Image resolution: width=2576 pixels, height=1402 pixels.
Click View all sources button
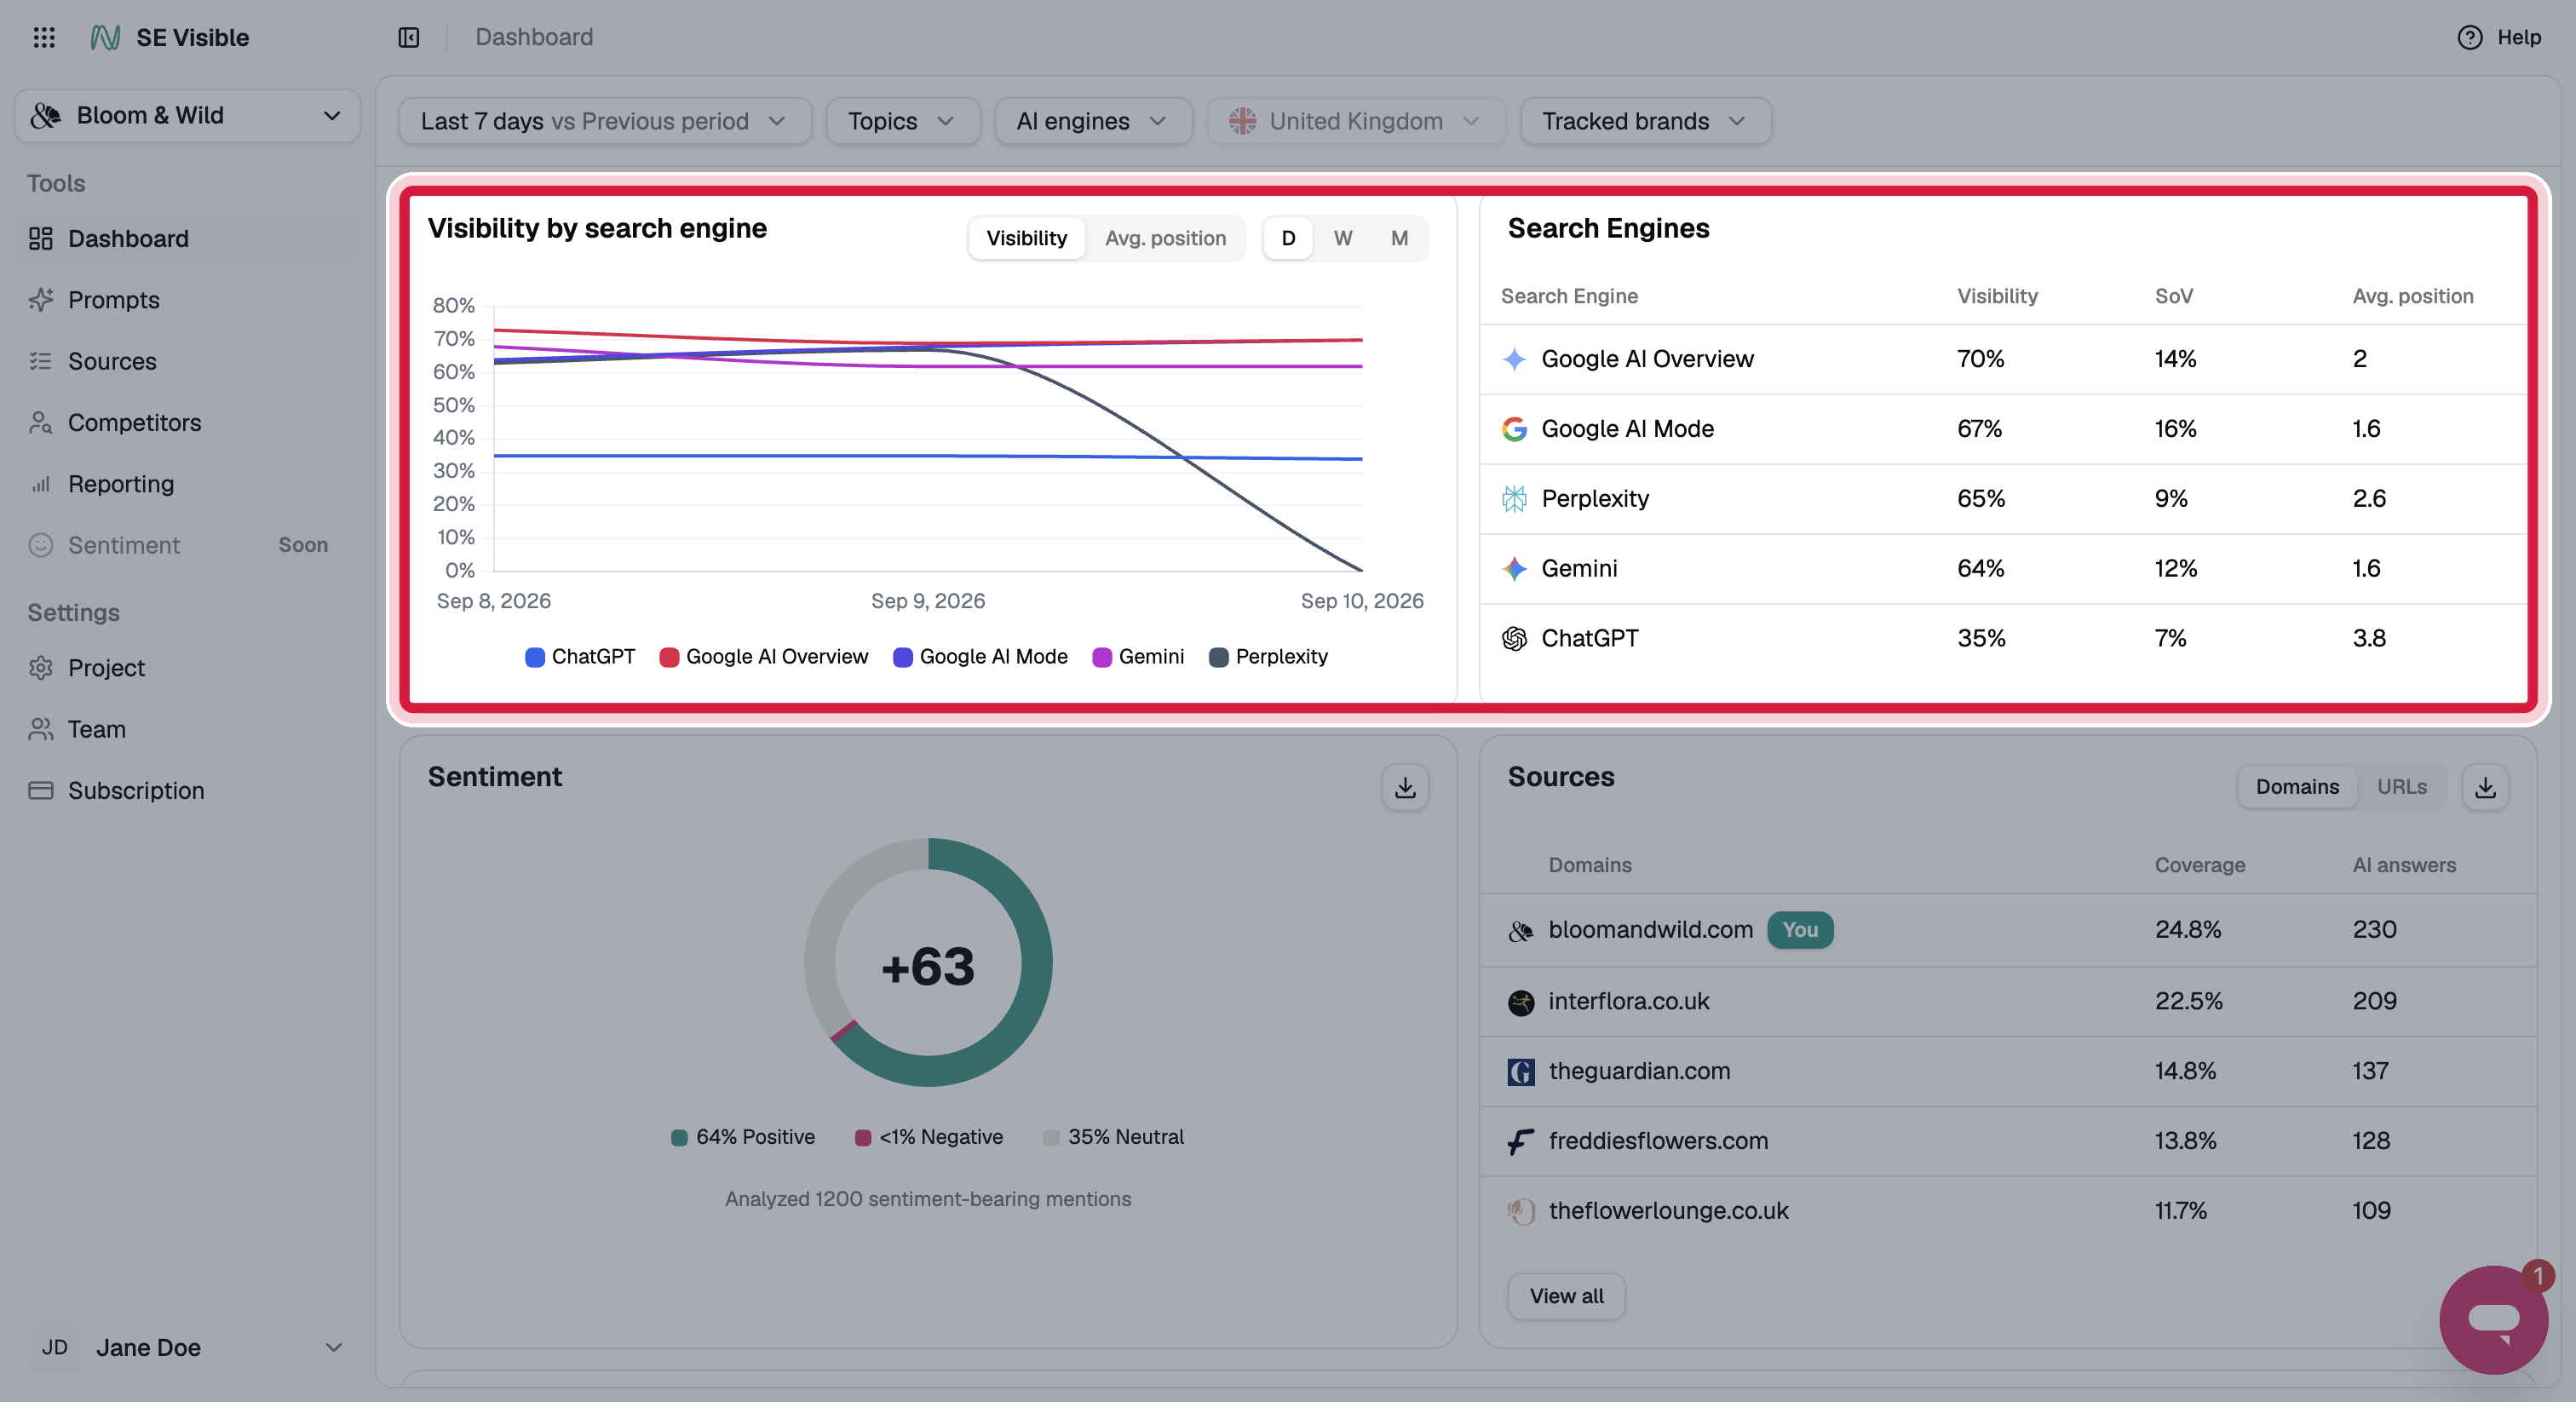tap(1566, 1296)
